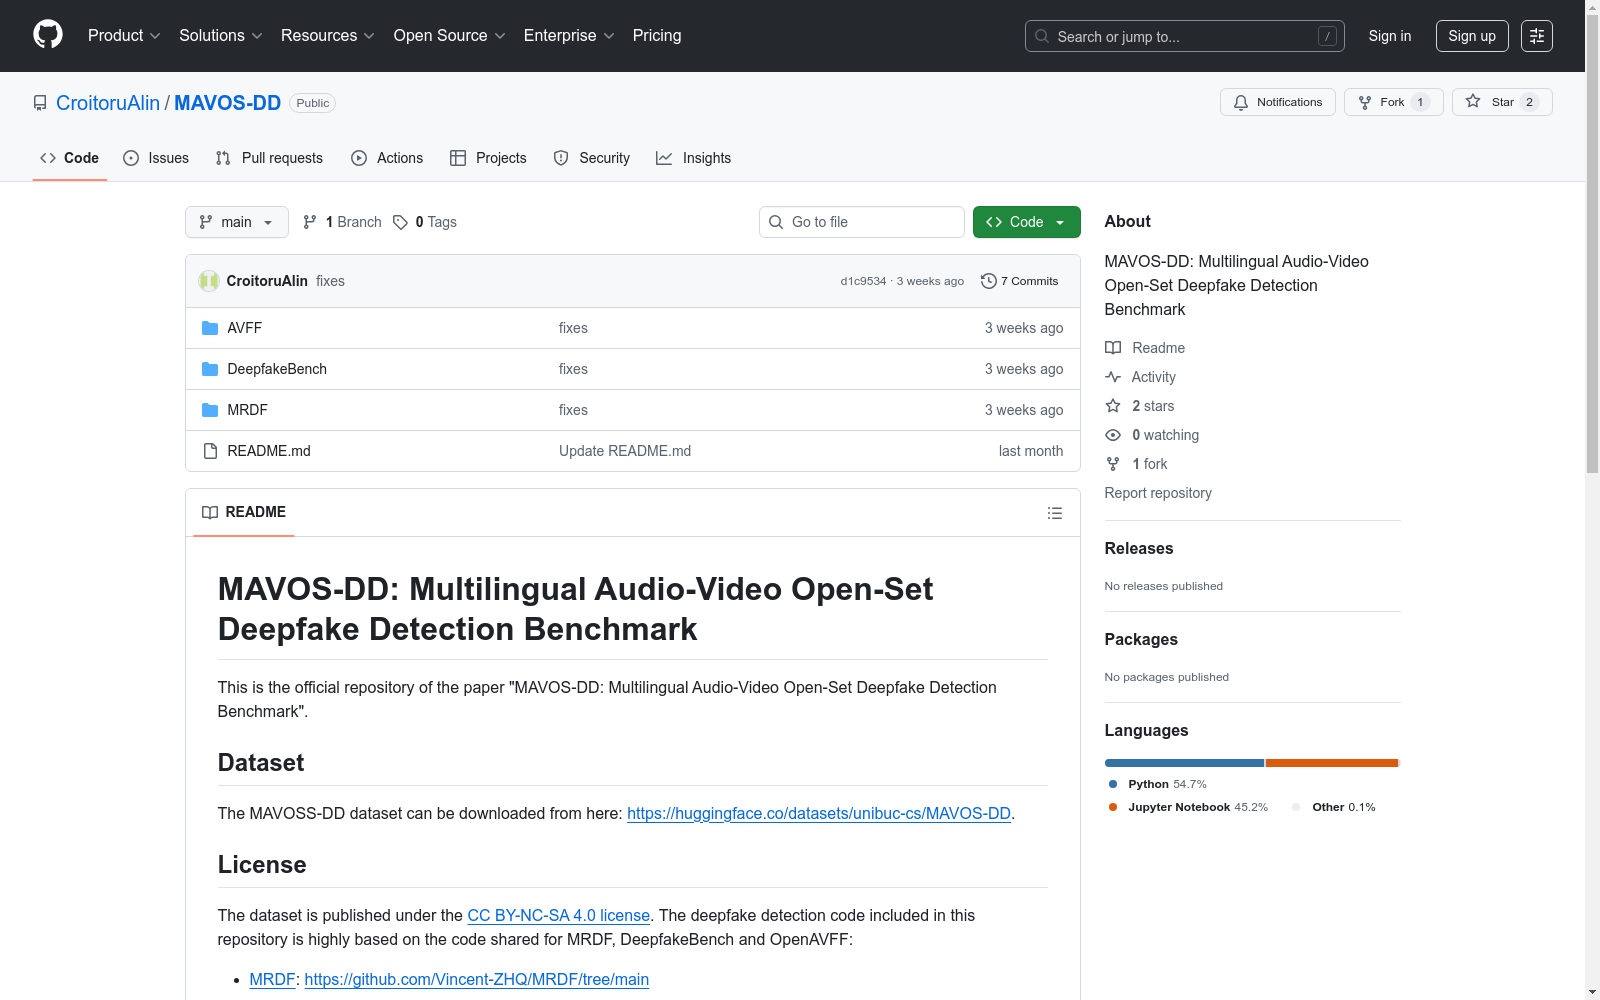Open the Update README.md commit message
Image resolution: width=1600 pixels, height=1000 pixels.
625,451
